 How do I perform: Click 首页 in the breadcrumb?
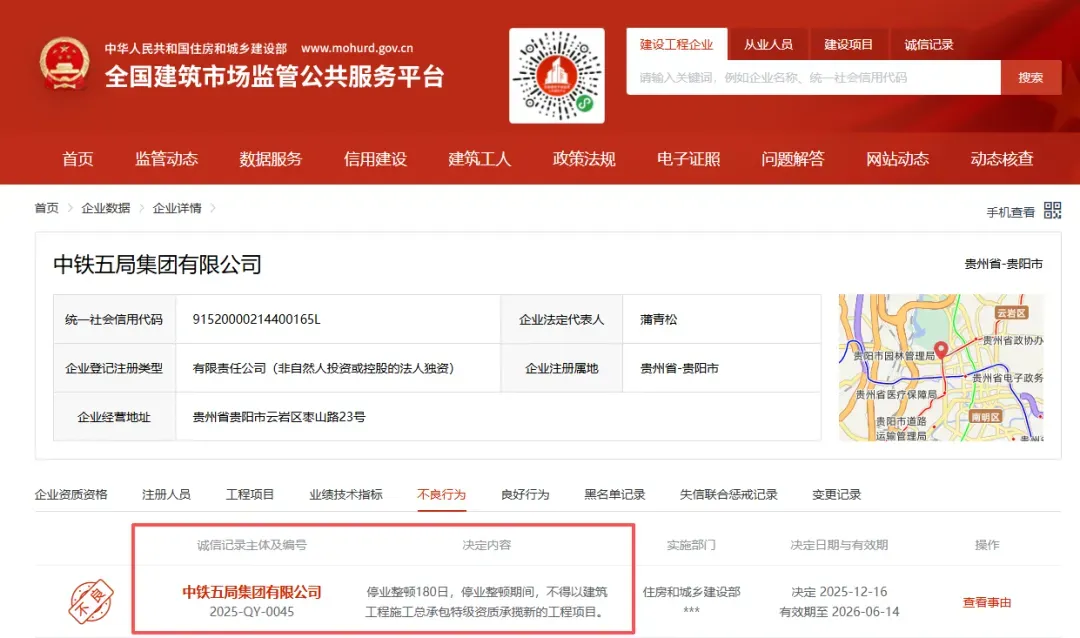[47, 208]
